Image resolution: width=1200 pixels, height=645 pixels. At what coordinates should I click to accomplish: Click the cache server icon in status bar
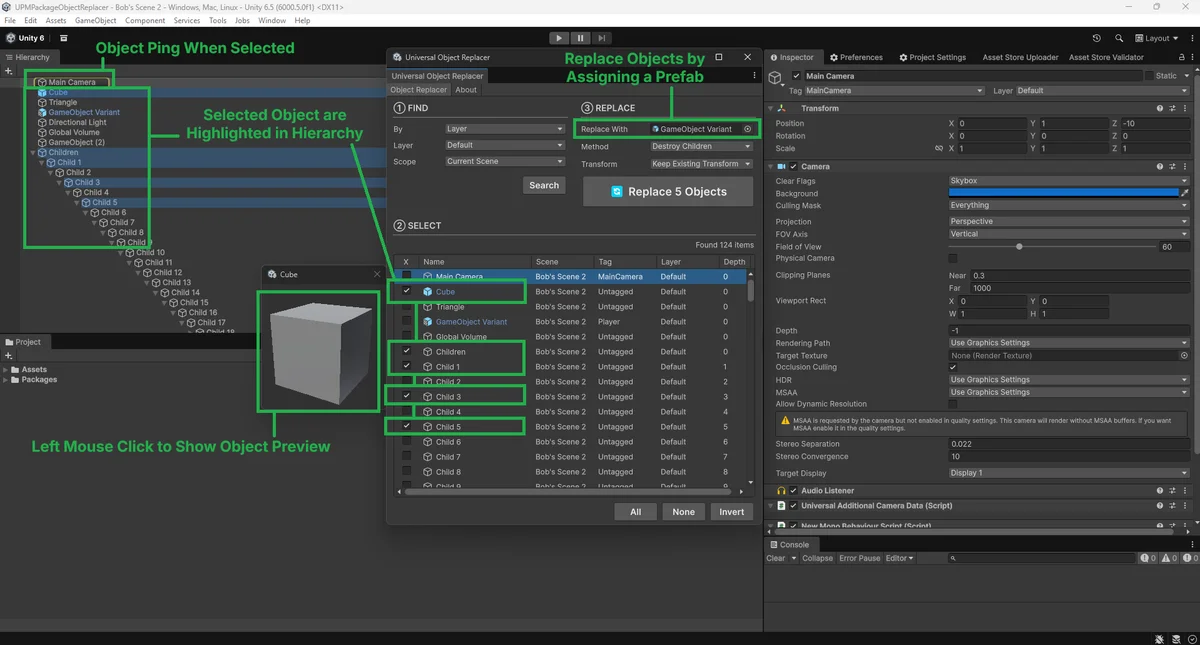pos(1174,638)
